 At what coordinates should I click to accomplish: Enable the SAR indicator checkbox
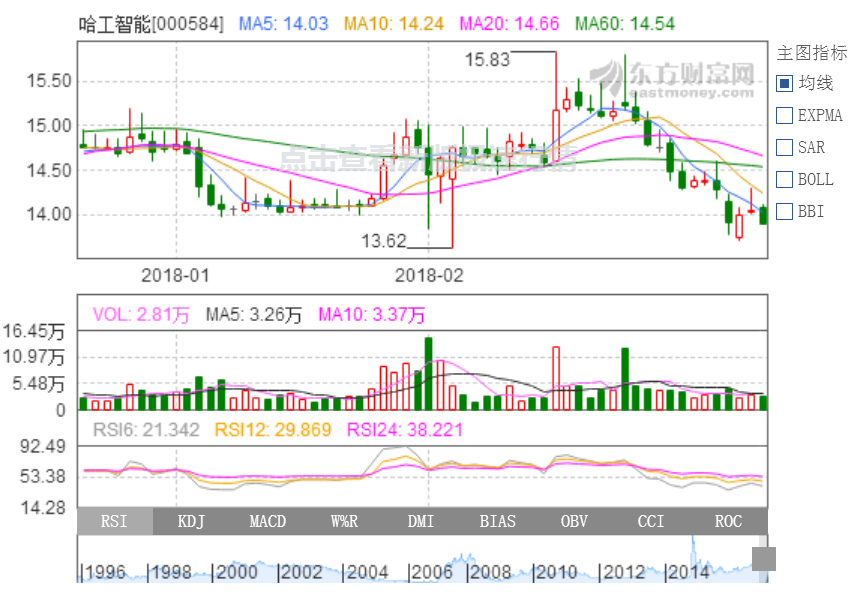[x=784, y=148]
